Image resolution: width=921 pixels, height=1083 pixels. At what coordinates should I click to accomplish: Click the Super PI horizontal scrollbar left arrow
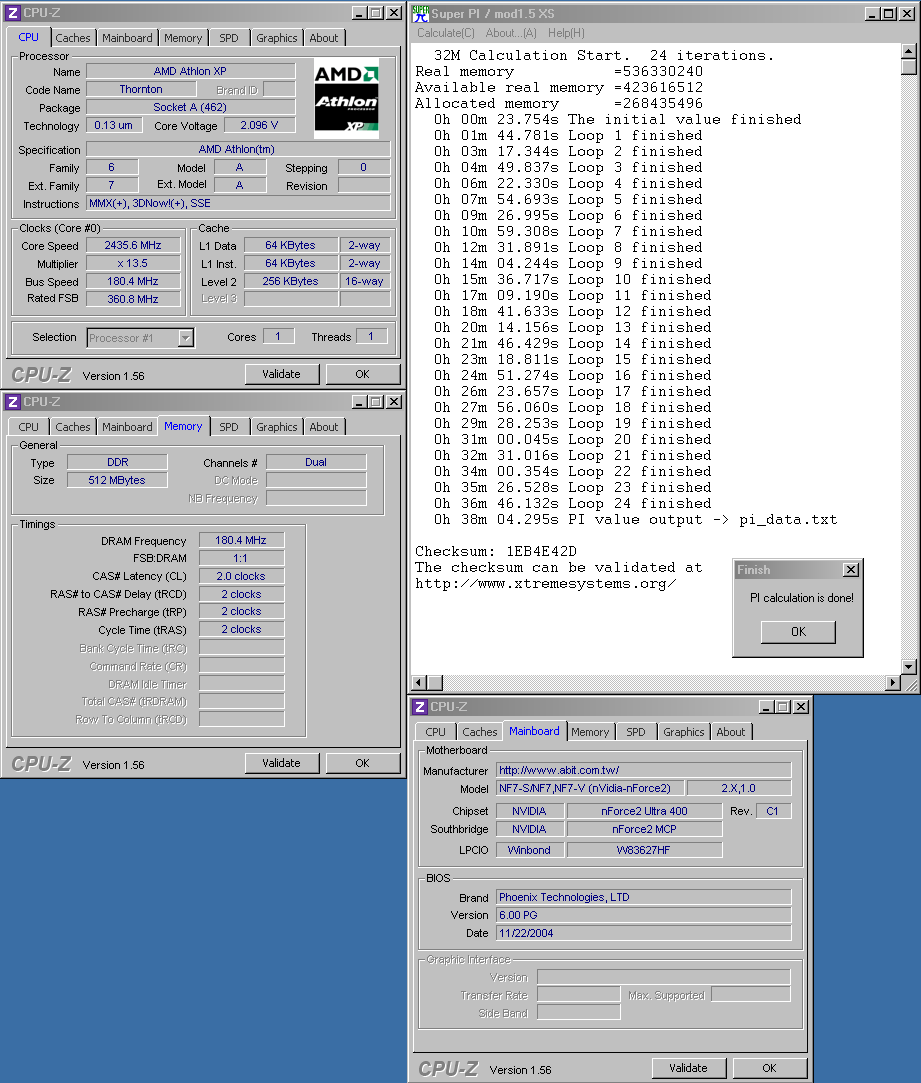click(x=419, y=682)
